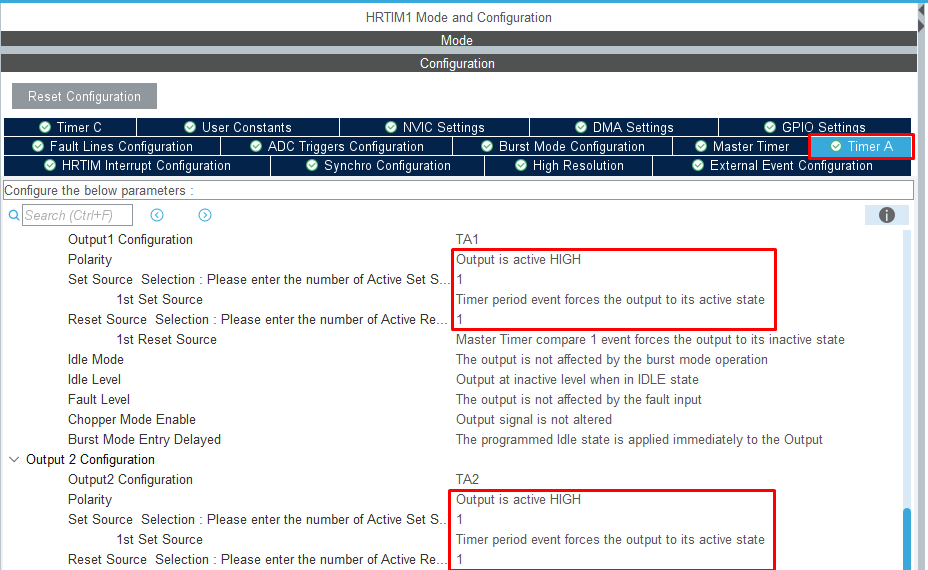Edit TA1 Reset Source Selection number value

coord(459,320)
